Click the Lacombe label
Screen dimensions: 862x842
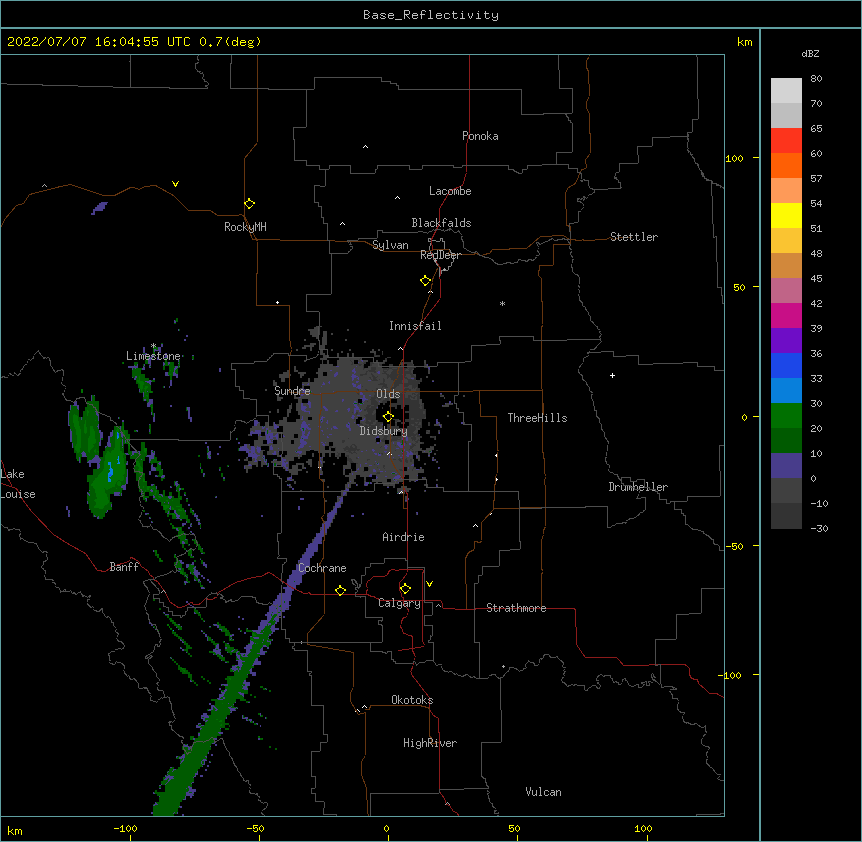[x=450, y=191]
